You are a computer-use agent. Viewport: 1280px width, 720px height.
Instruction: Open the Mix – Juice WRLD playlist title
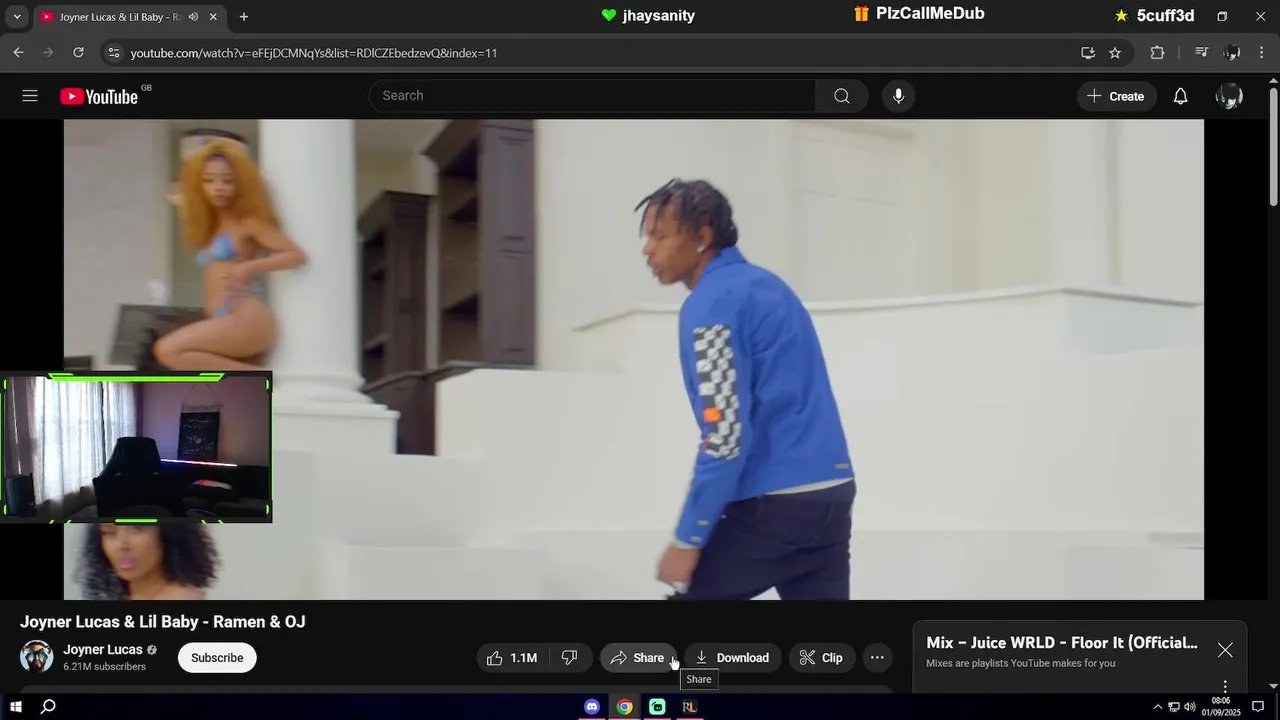[1062, 642]
